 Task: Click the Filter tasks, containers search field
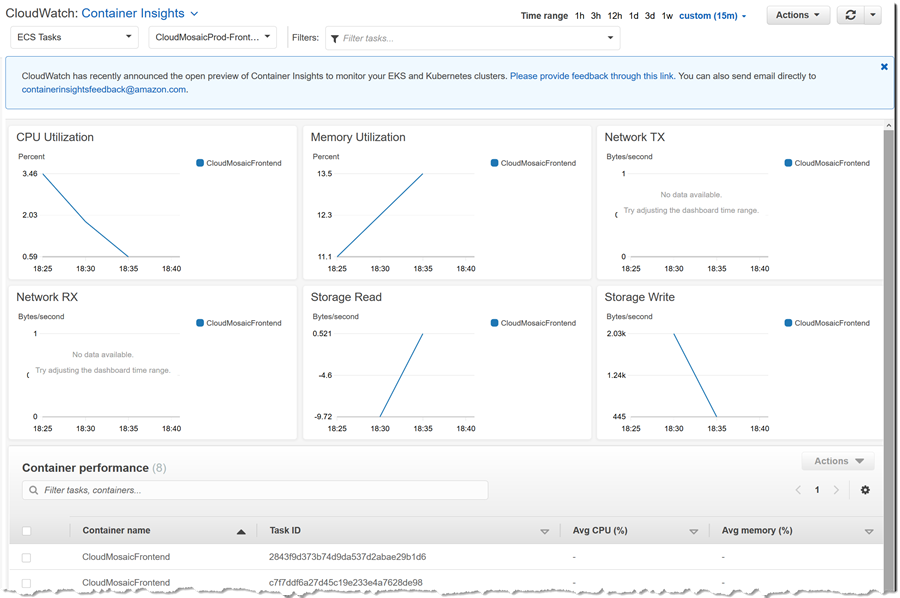tap(255, 490)
